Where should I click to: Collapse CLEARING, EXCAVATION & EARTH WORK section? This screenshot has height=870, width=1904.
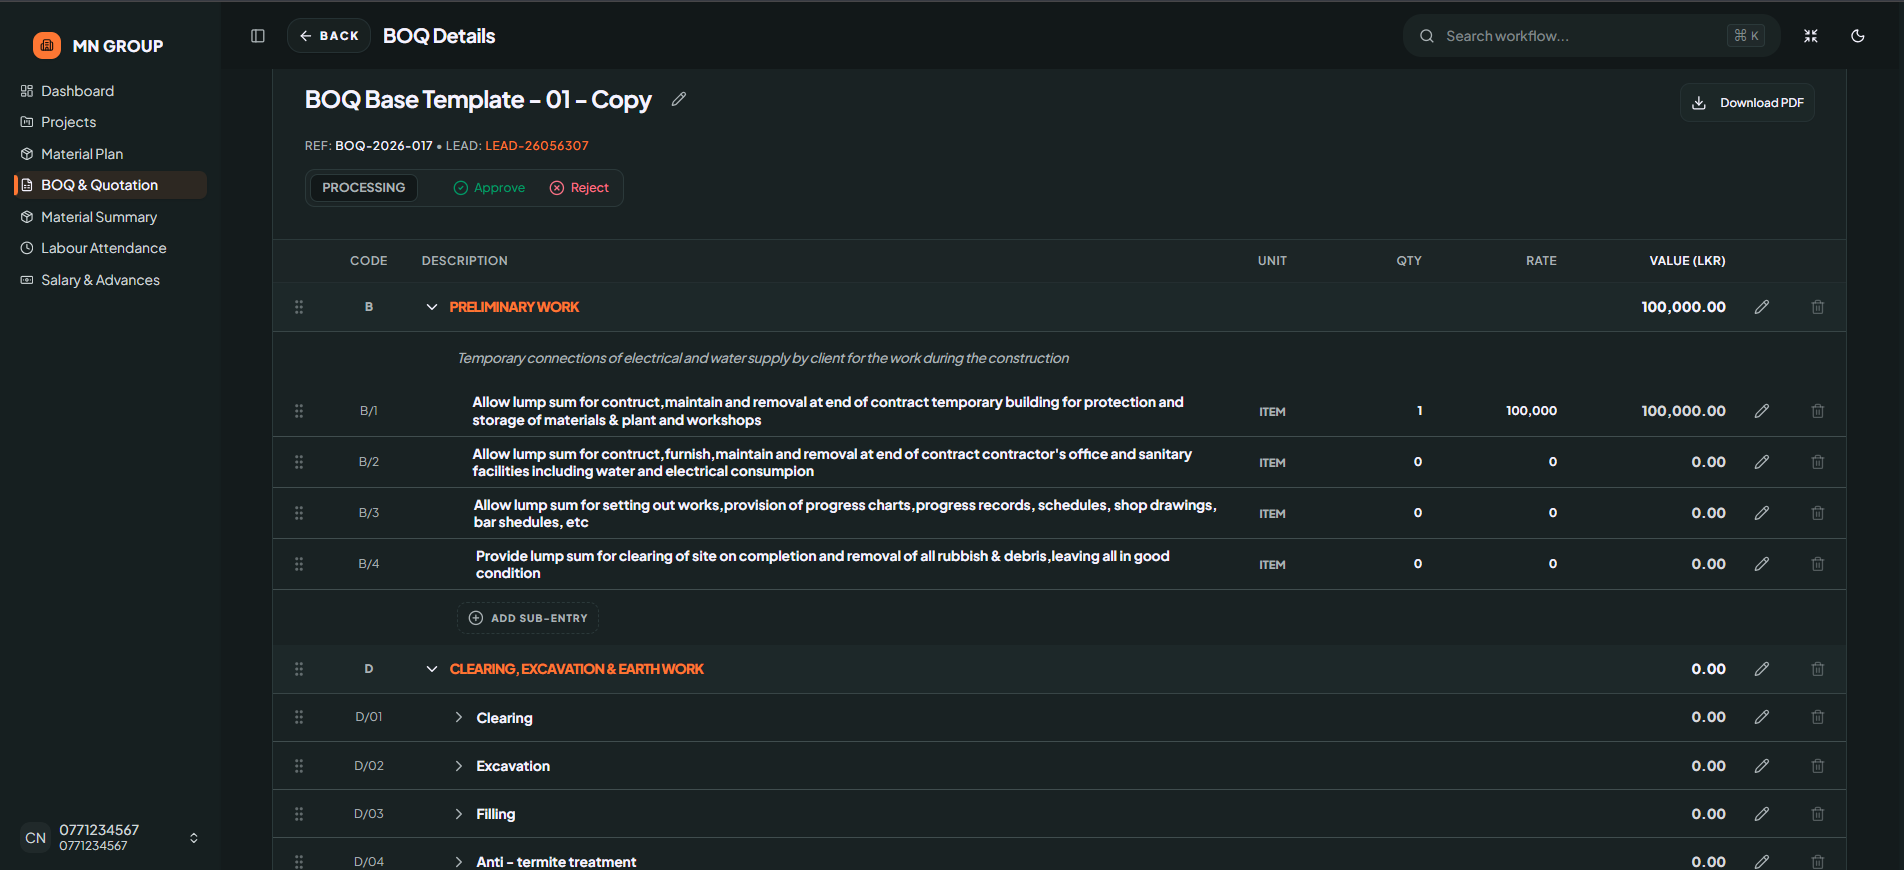432,669
